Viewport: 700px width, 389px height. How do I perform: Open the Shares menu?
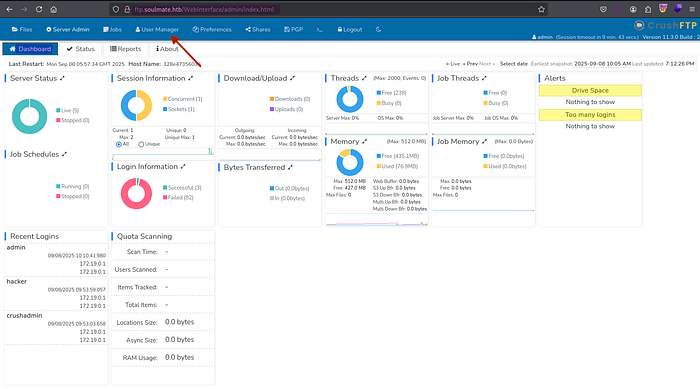point(258,29)
